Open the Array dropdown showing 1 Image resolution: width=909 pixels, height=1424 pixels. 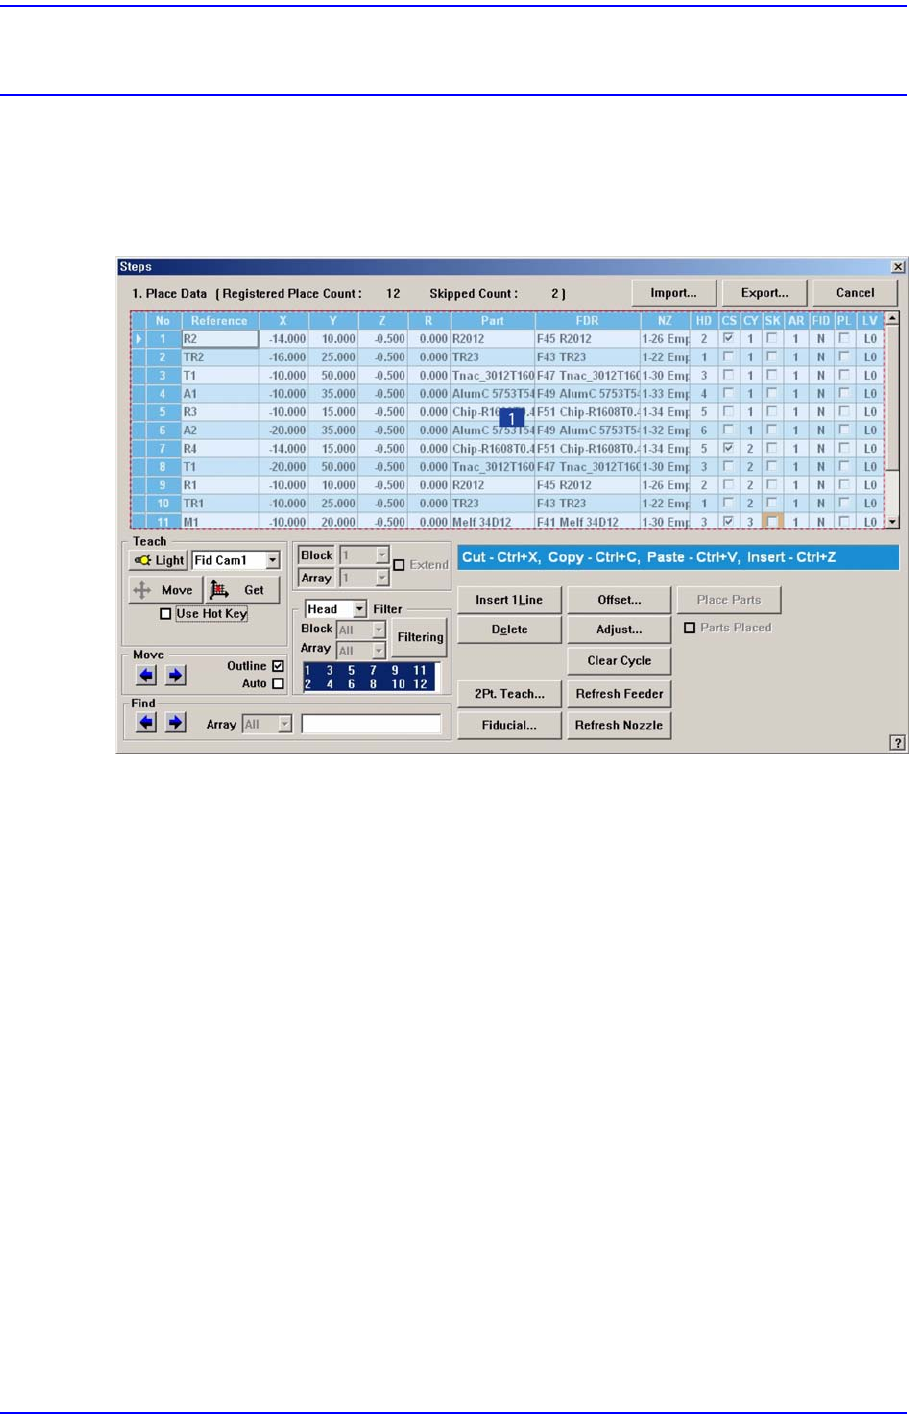pyautogui.click(x=381, y=578)
